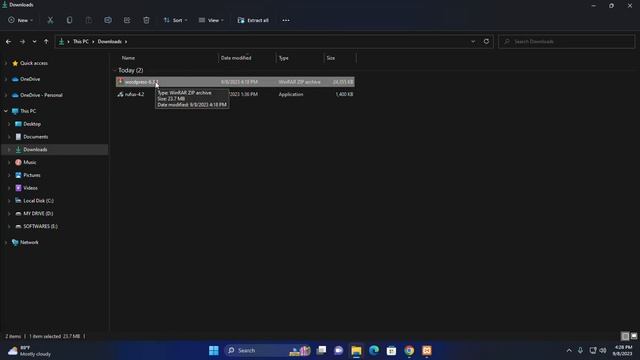Viewport: 640px width, 360px height.
Task: Click the volume speaker tray icon
Action: click(603, 351)
